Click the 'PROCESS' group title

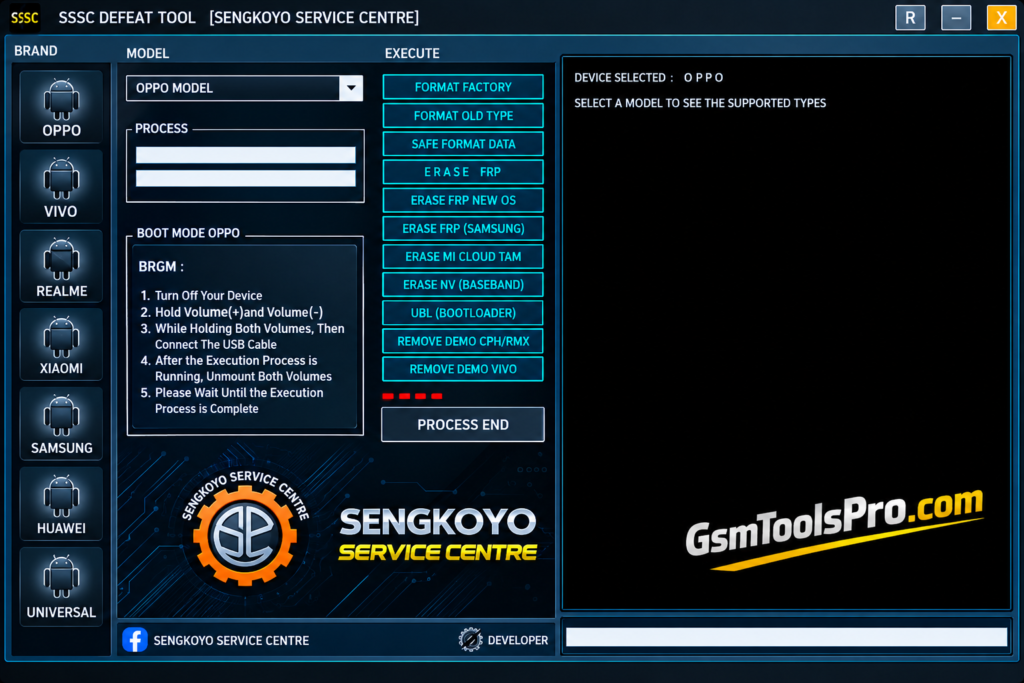[161, 129]
